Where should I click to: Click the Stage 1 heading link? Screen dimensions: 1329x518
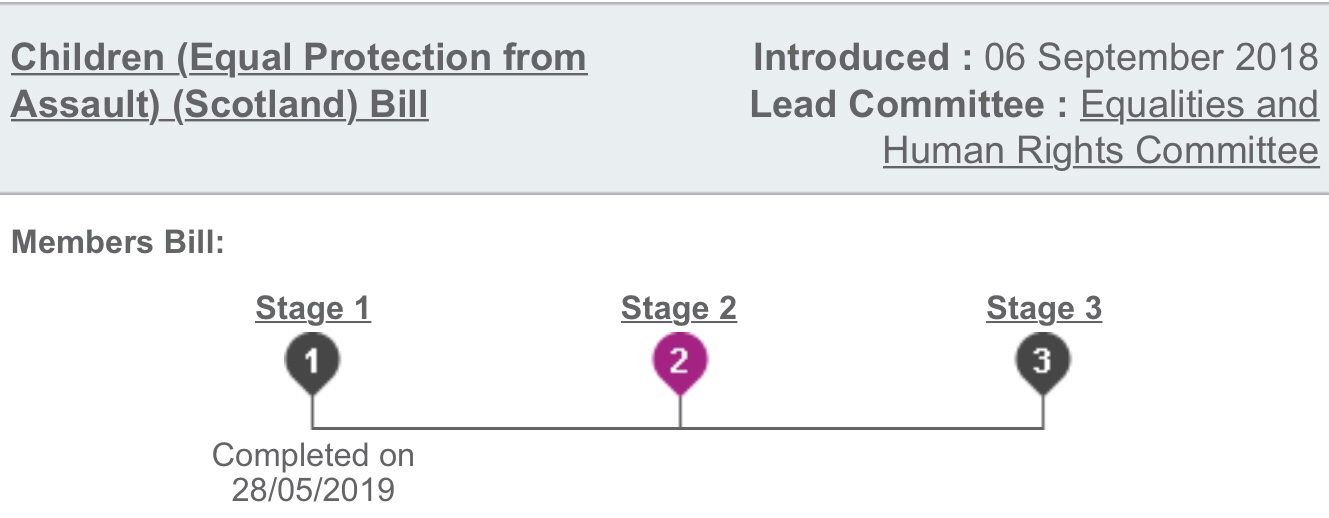pos(313,309)
